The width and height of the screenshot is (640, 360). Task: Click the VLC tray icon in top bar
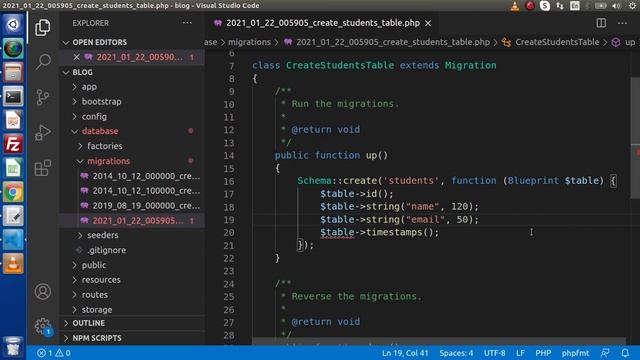point(515,6)
